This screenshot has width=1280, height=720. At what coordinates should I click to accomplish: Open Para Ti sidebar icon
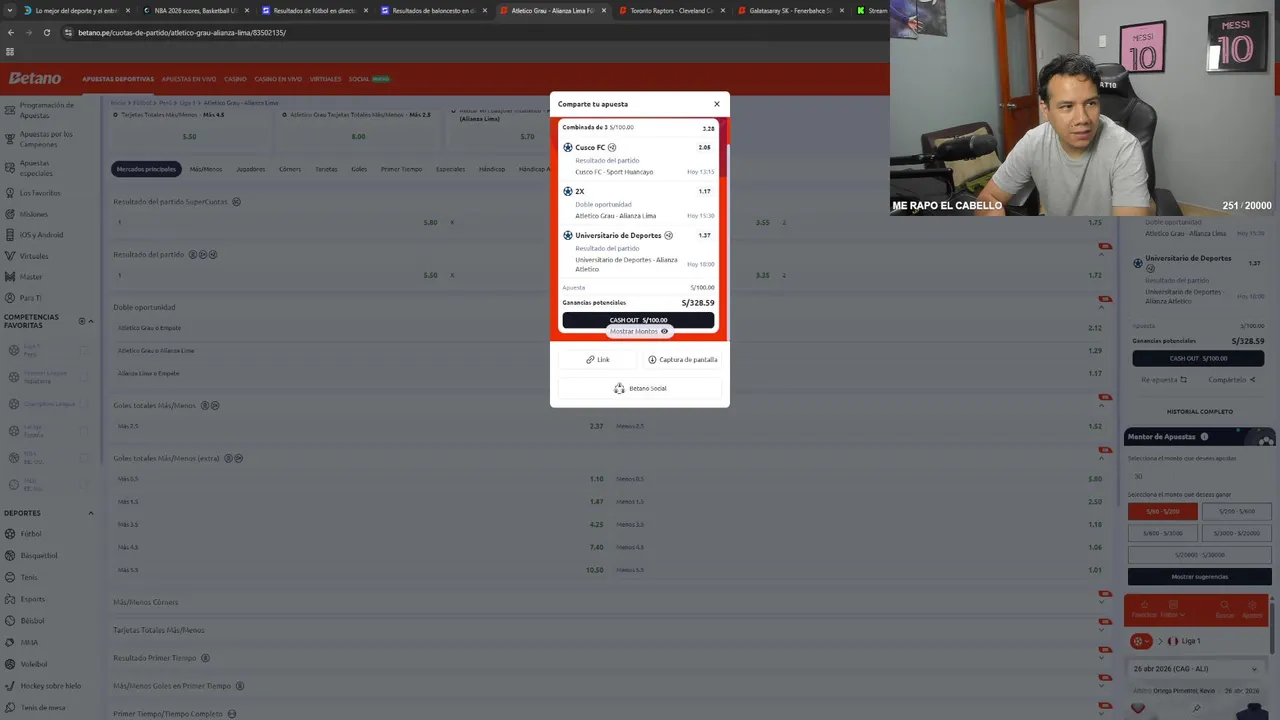pyautogui.click(x=9, y=298)
